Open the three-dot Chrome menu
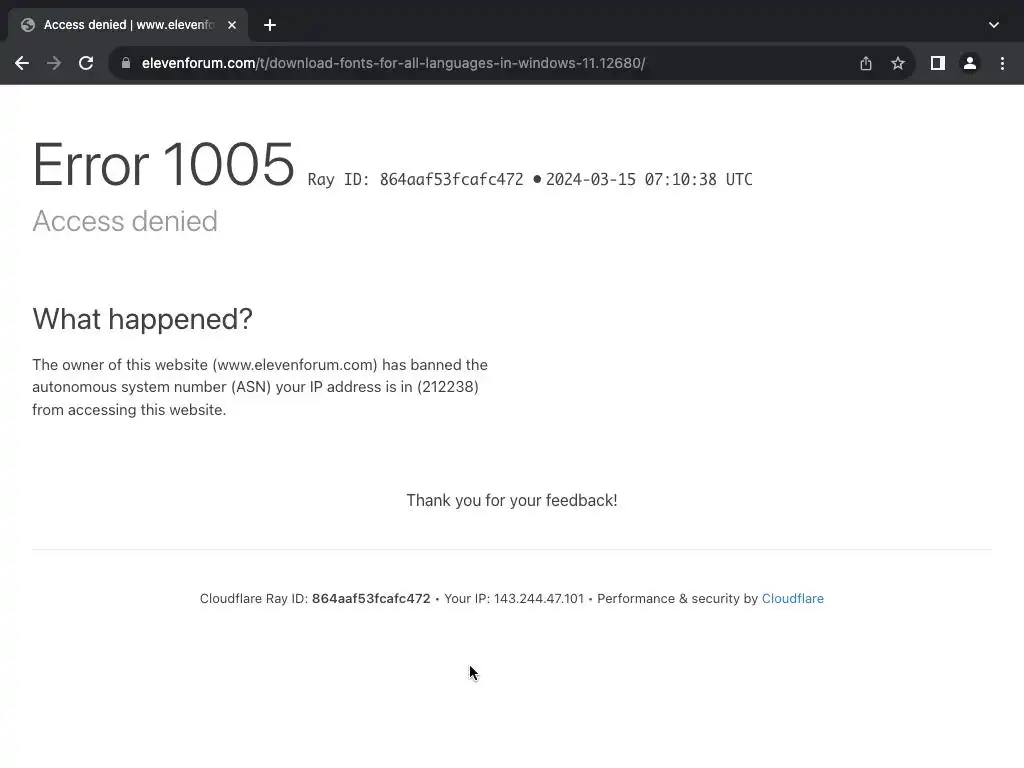The image size is (1024, 768). [x=1002, y=63]
